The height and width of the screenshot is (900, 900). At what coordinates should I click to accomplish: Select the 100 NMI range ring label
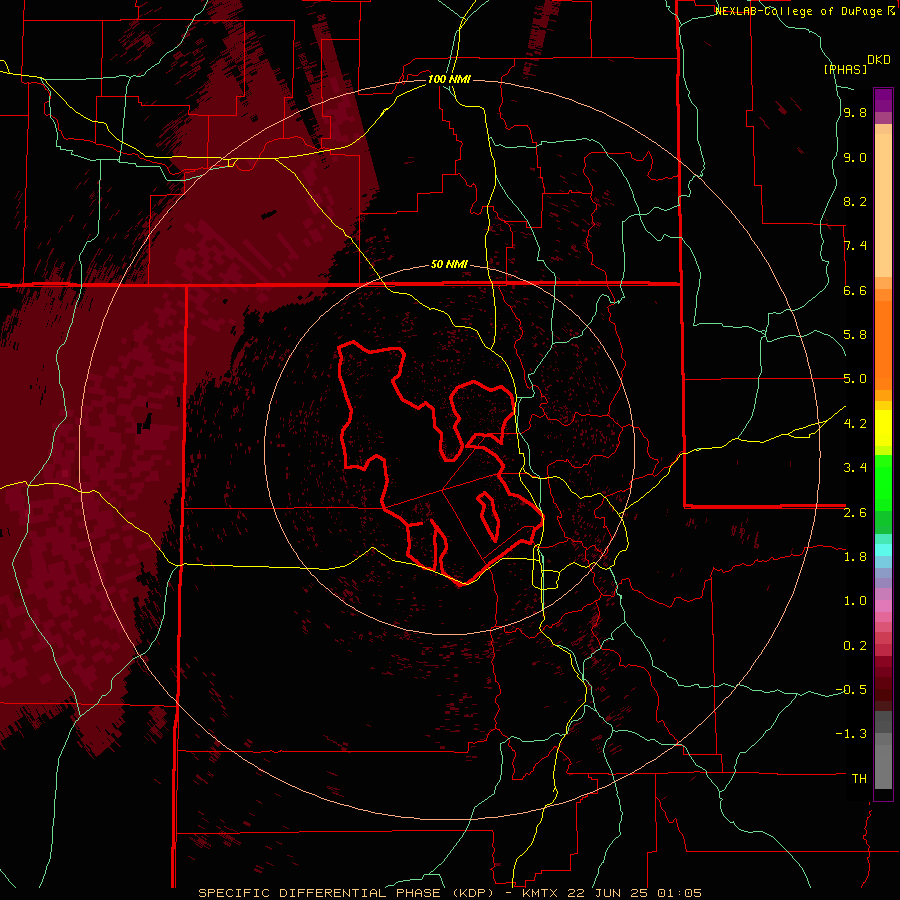pos(449,79)
